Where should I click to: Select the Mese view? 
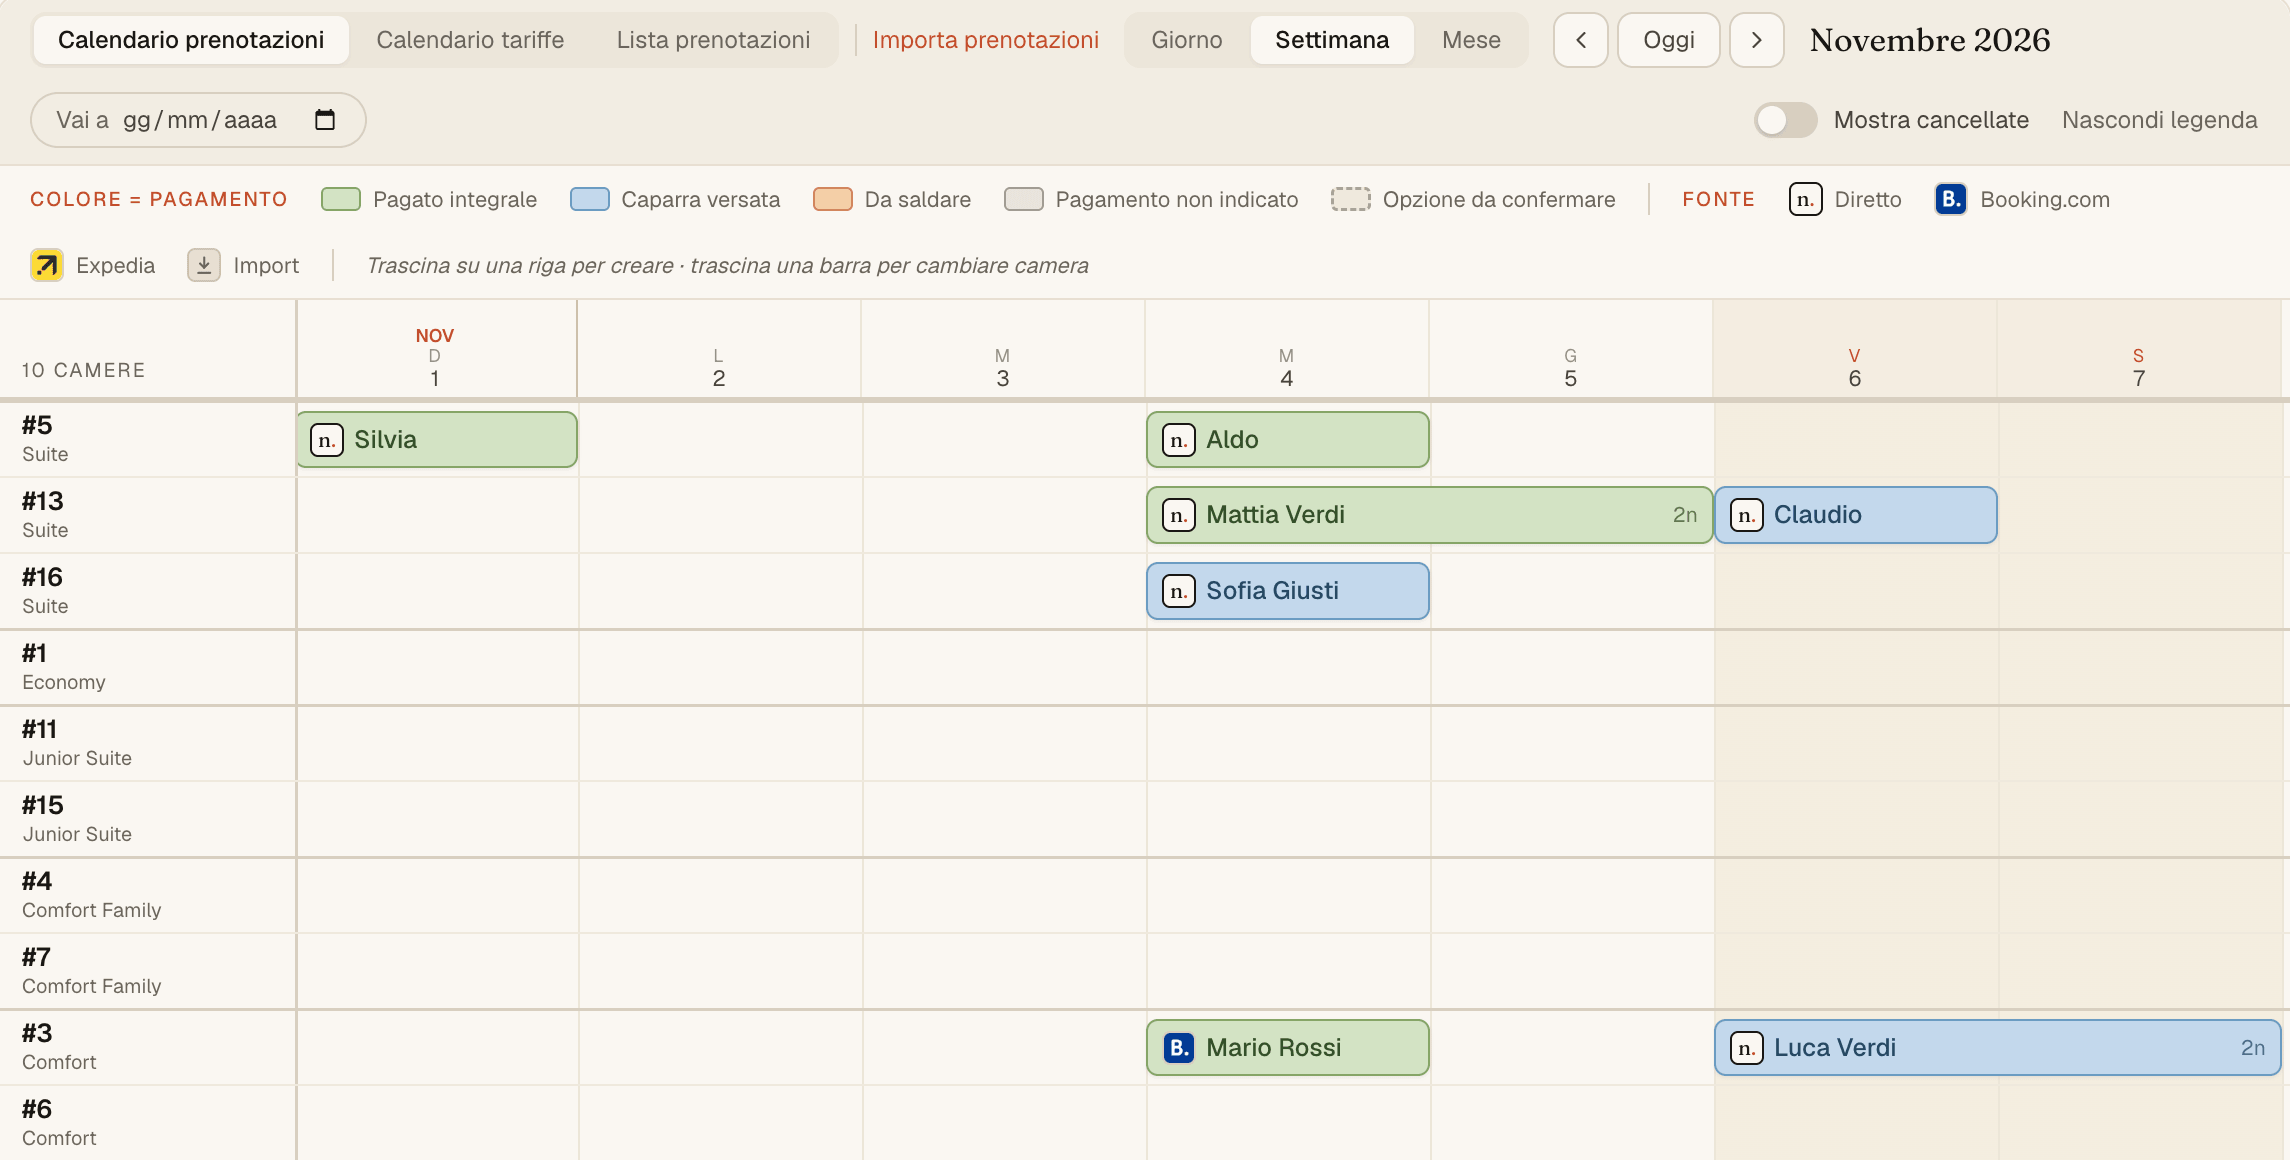(1471, 40)
